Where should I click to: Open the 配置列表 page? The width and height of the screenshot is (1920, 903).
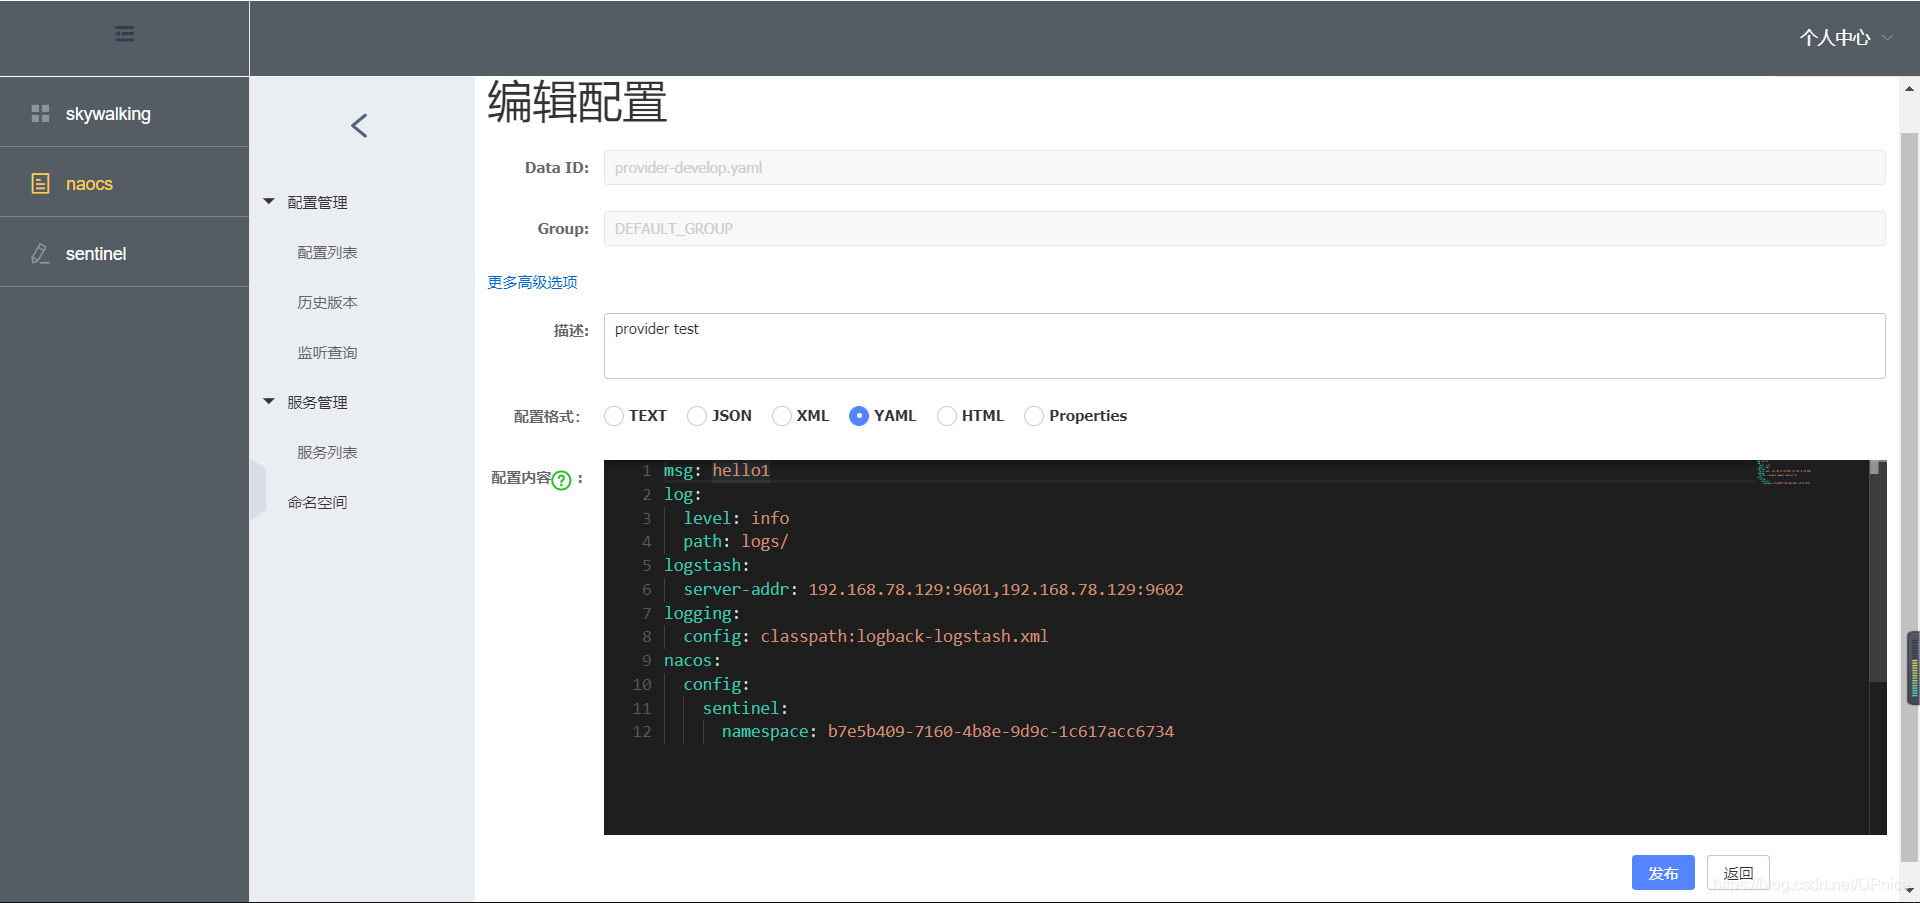click(x=326, y=252)
